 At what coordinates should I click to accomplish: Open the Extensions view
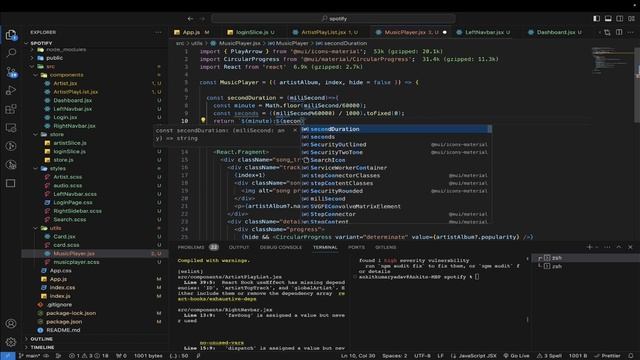(x=11, y=109)
